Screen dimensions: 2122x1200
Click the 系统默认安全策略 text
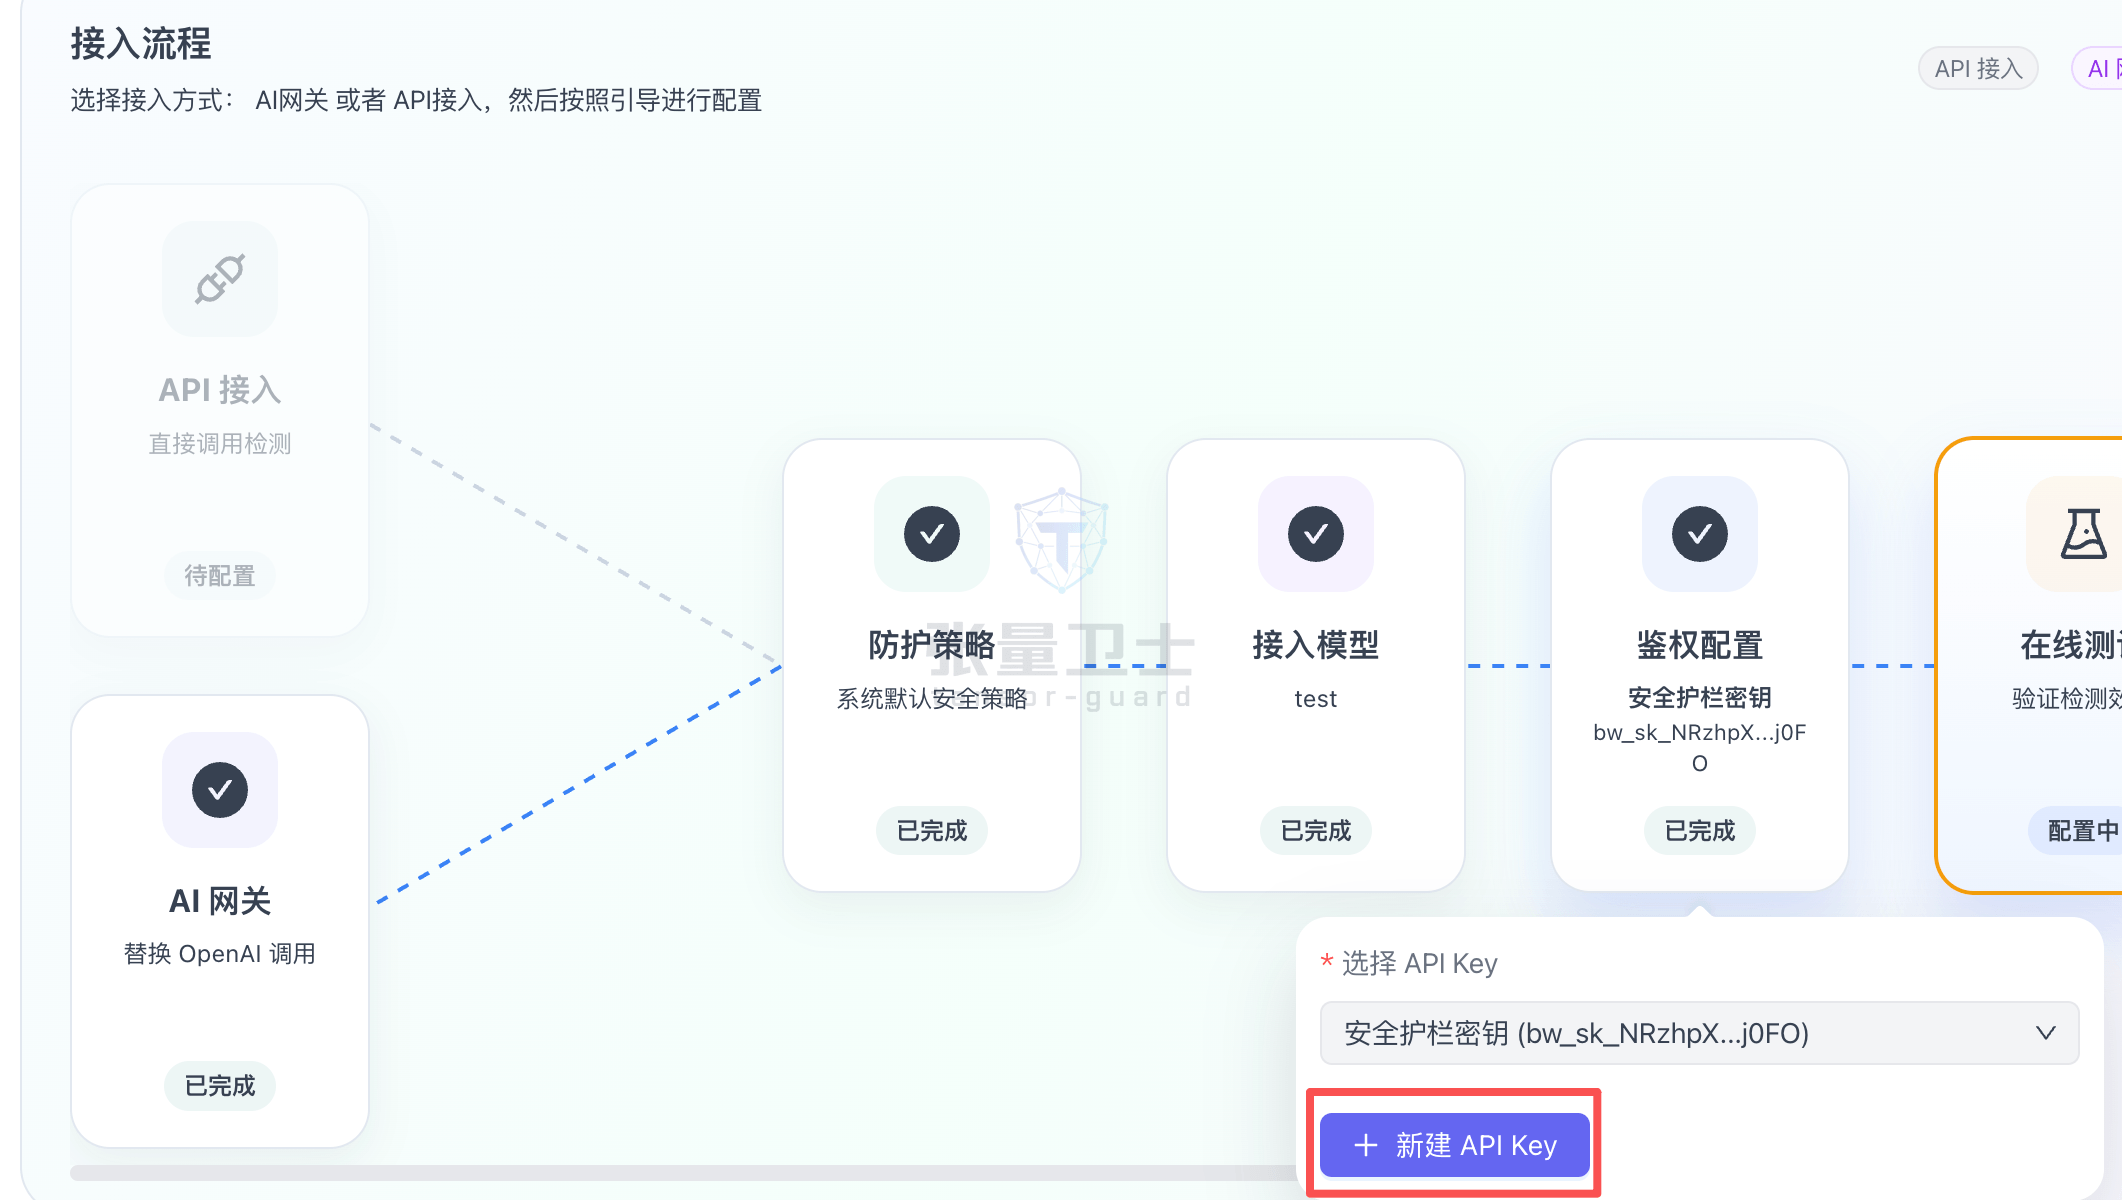[932, 699]
